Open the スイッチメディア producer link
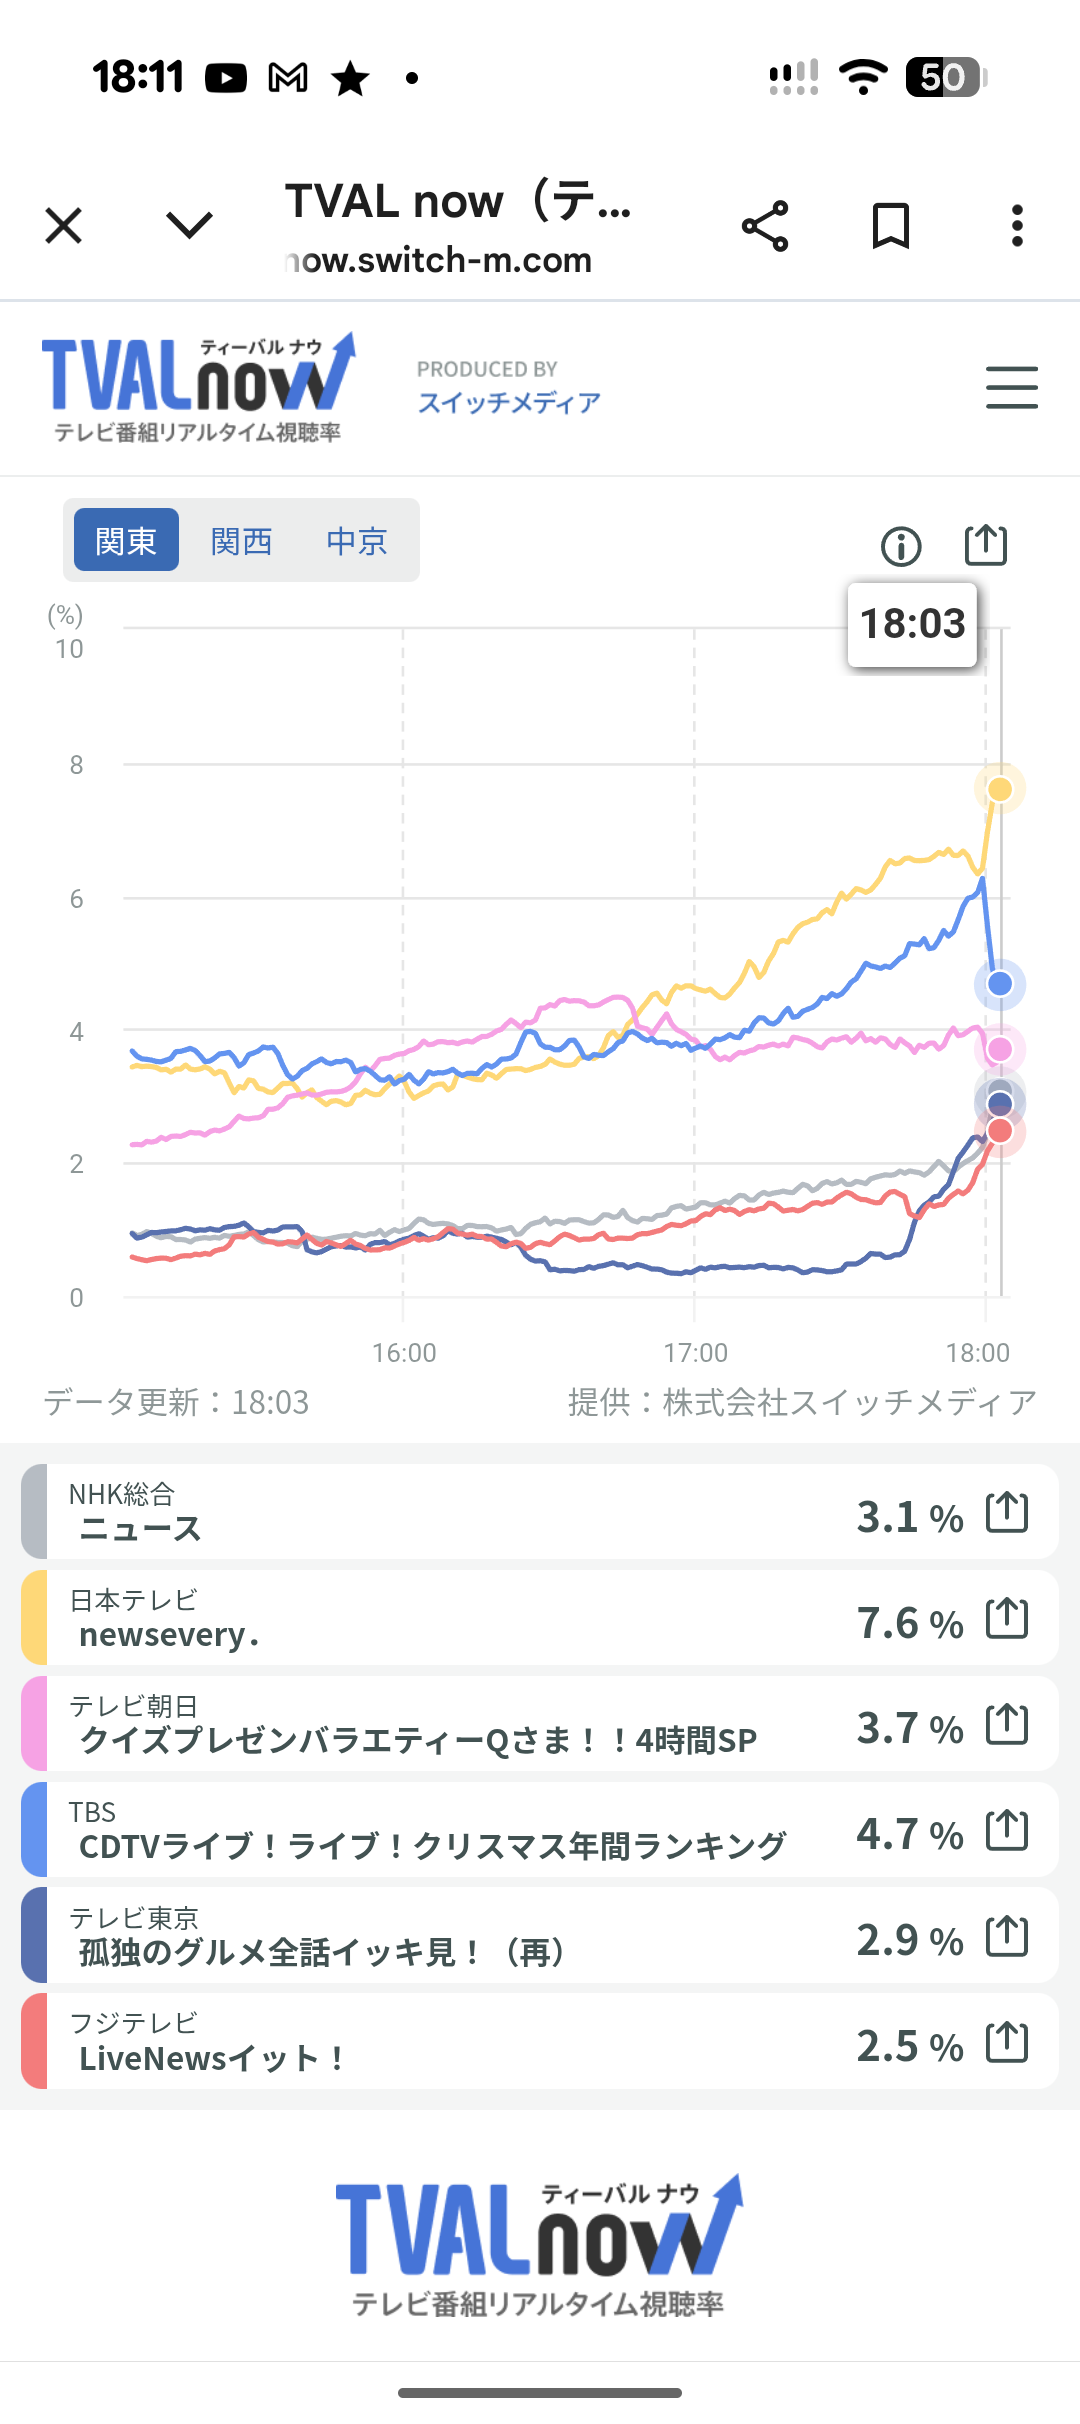This screenshot has height=2424, width=1080. click(509, 402)
